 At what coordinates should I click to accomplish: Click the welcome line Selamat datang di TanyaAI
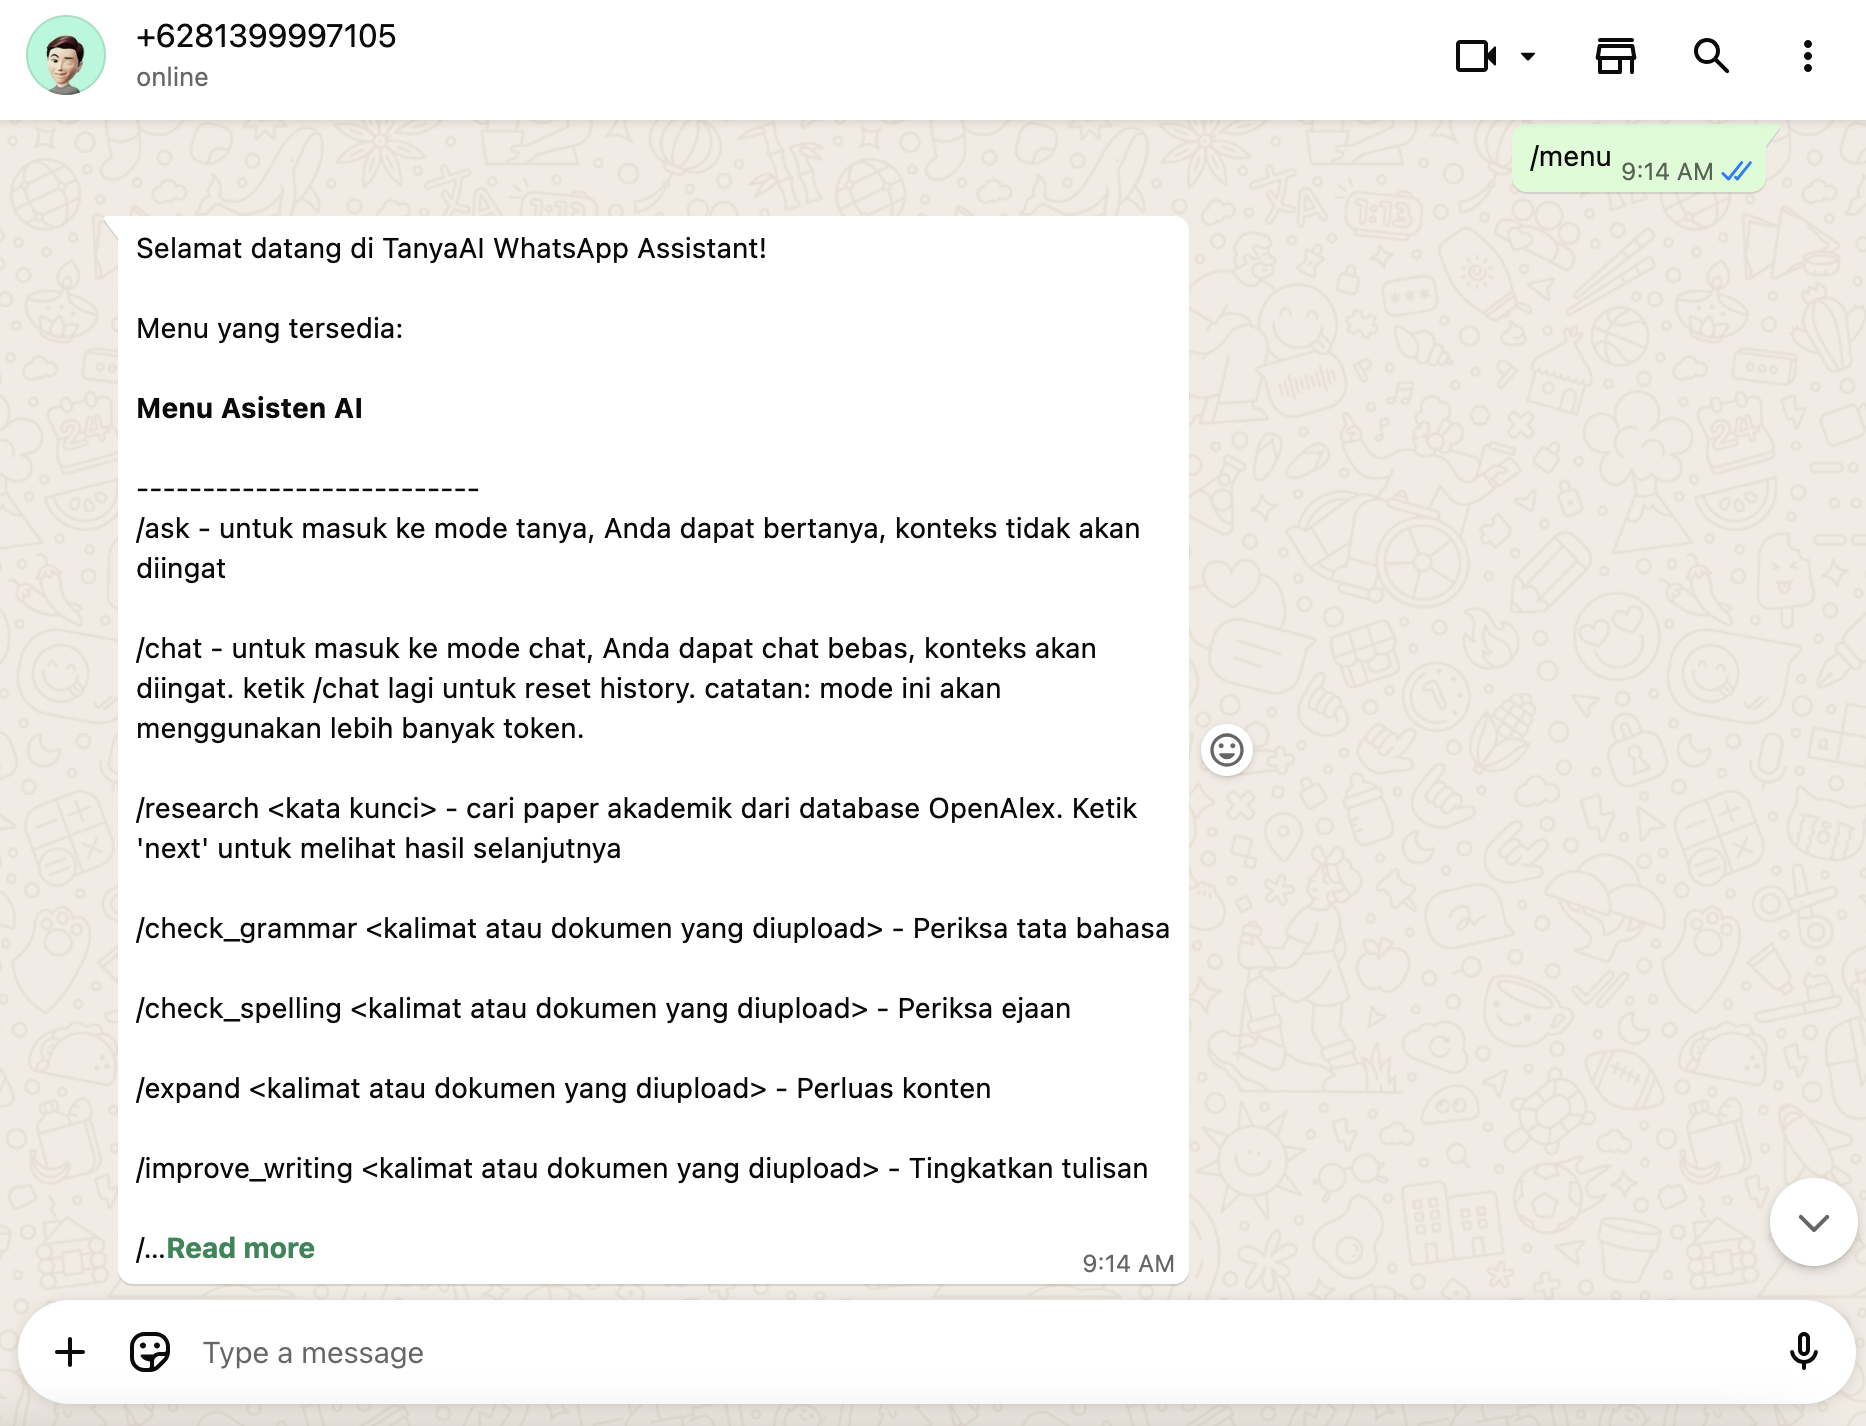pyautogui.click(x=451, y=248)
